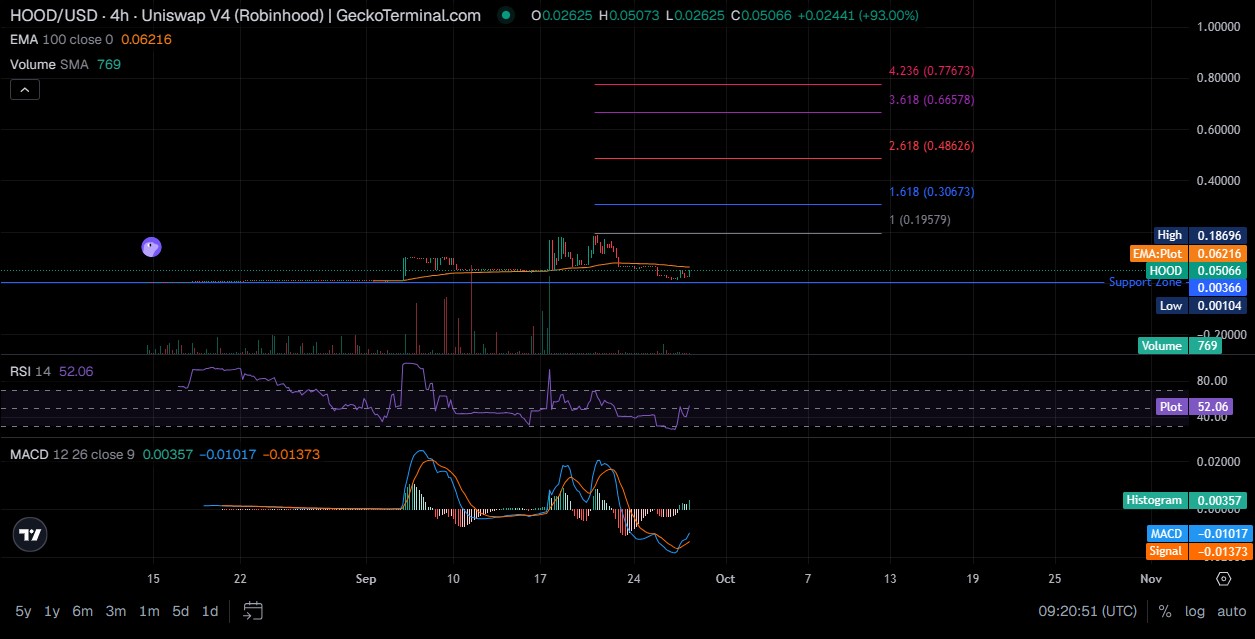Select the 3m time range
1255x639 pixels.
116,610
